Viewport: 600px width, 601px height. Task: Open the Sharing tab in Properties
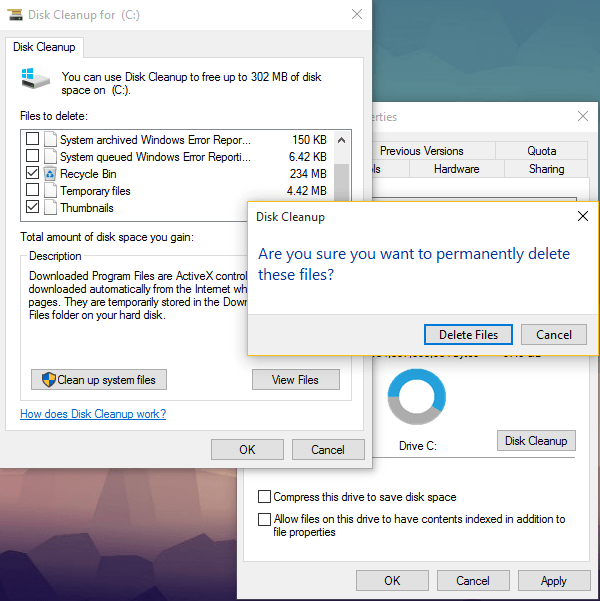pyautogui.click(x=546, y=169)
